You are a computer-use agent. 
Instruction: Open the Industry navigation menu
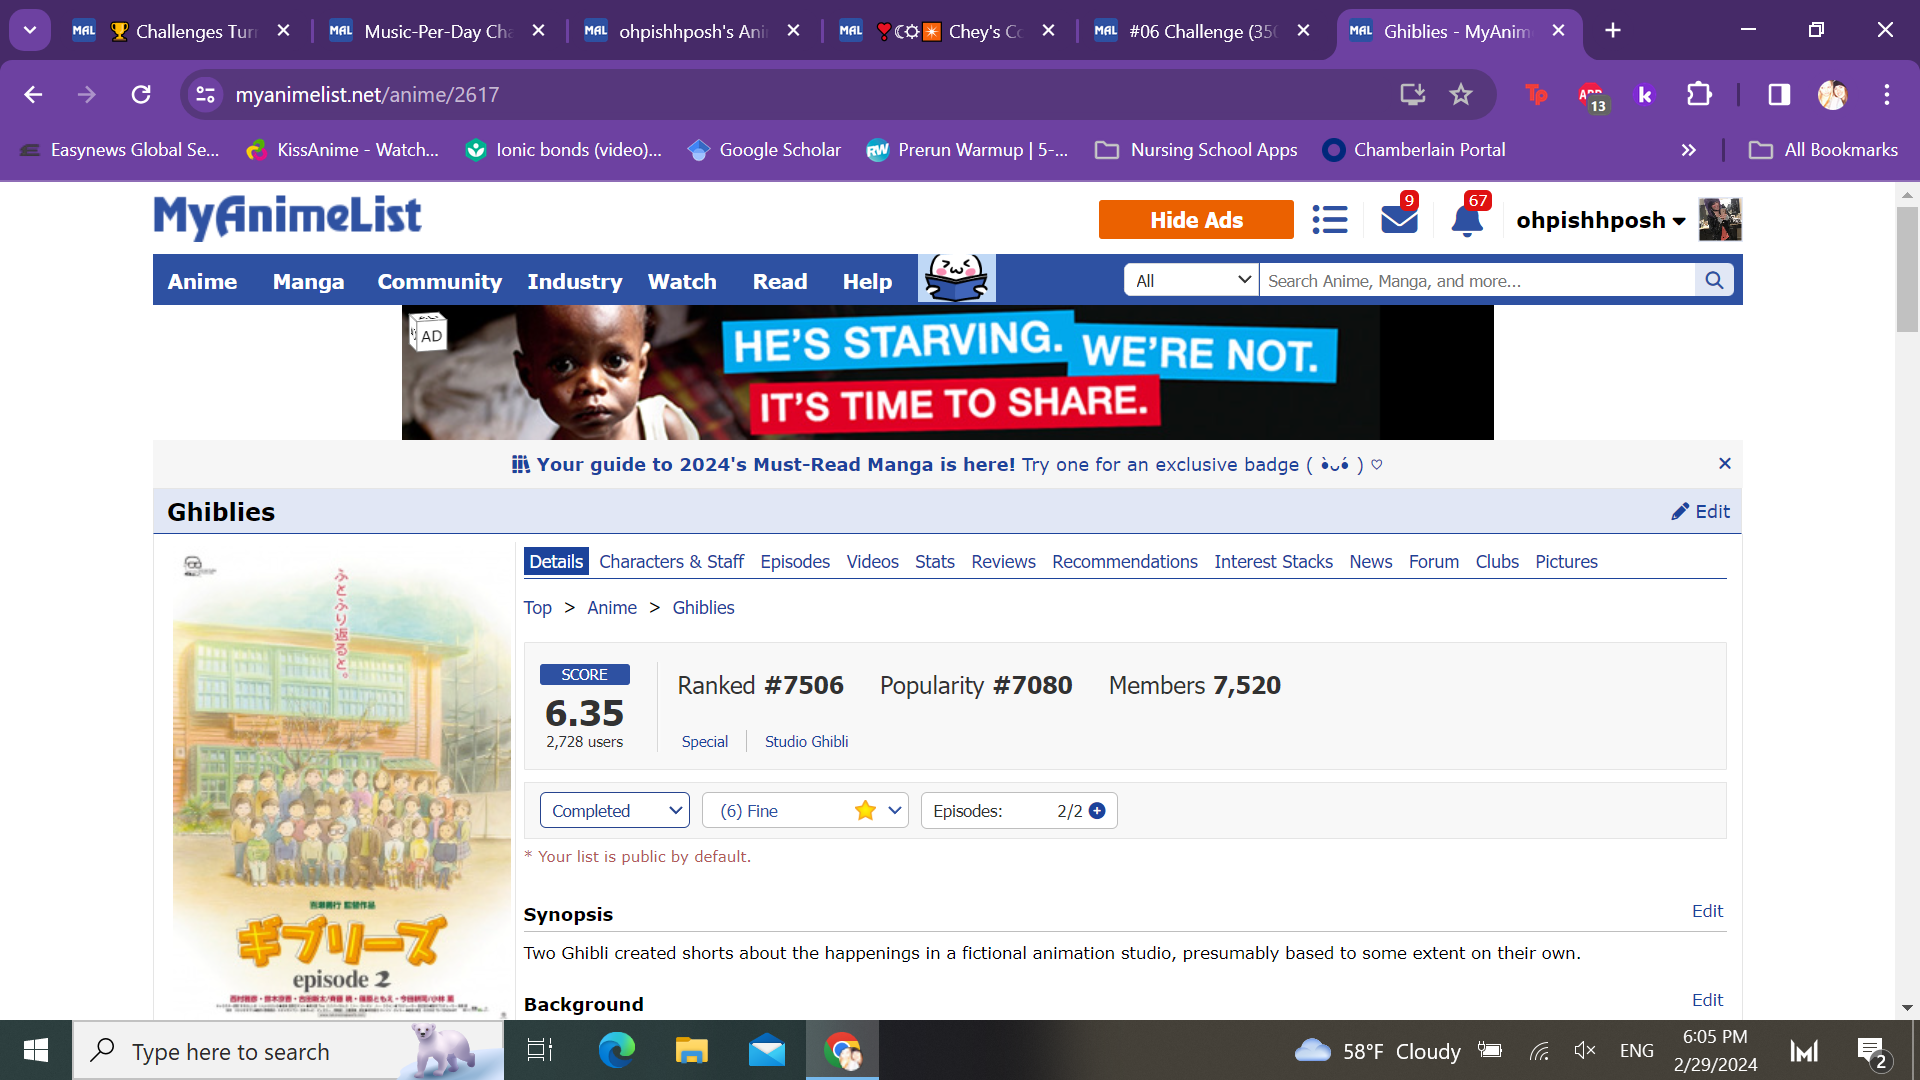coord(575,281)
